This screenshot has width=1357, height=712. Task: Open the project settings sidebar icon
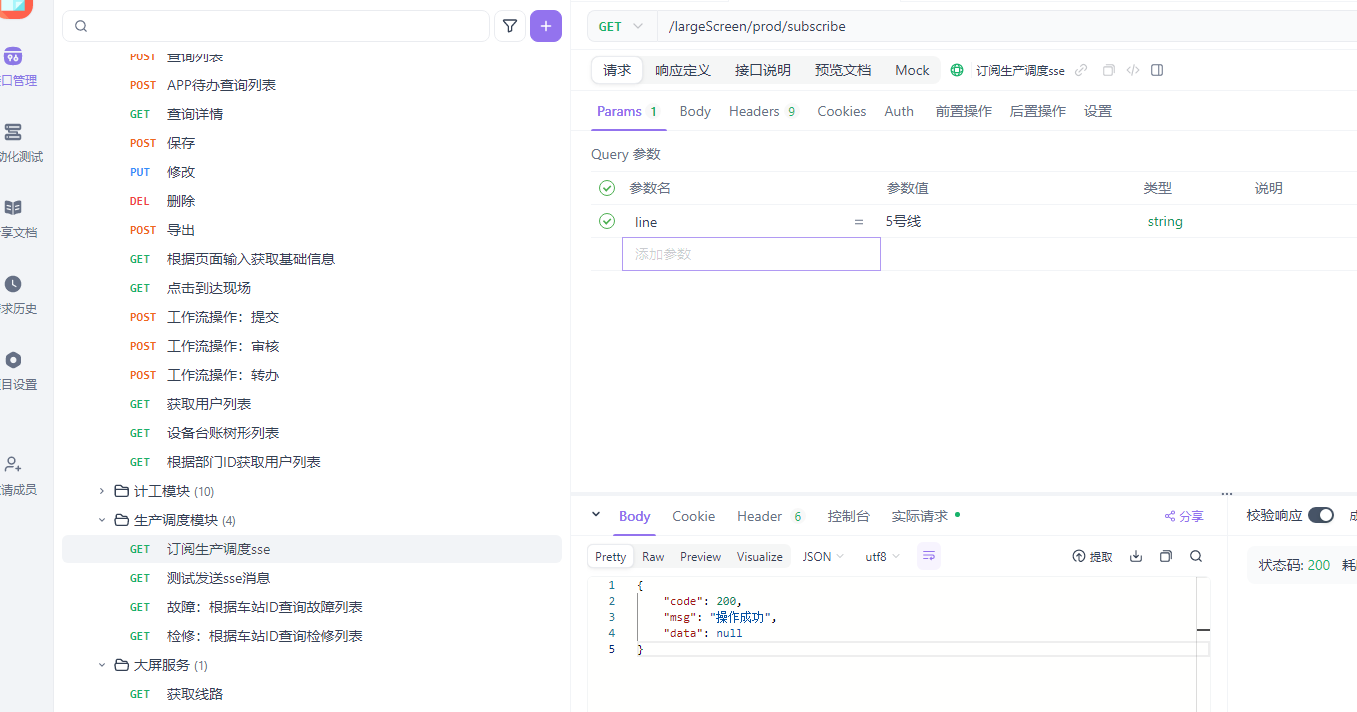13,360
